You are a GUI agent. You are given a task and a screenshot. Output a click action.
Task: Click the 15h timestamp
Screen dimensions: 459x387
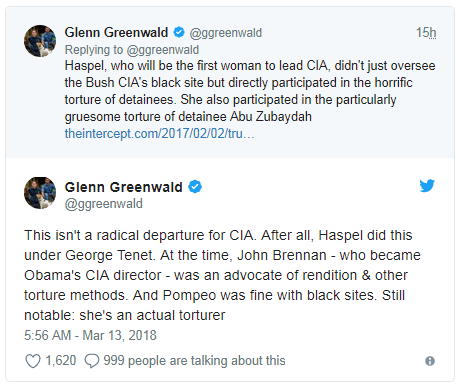pyautogui.click(x=426, y=33)
